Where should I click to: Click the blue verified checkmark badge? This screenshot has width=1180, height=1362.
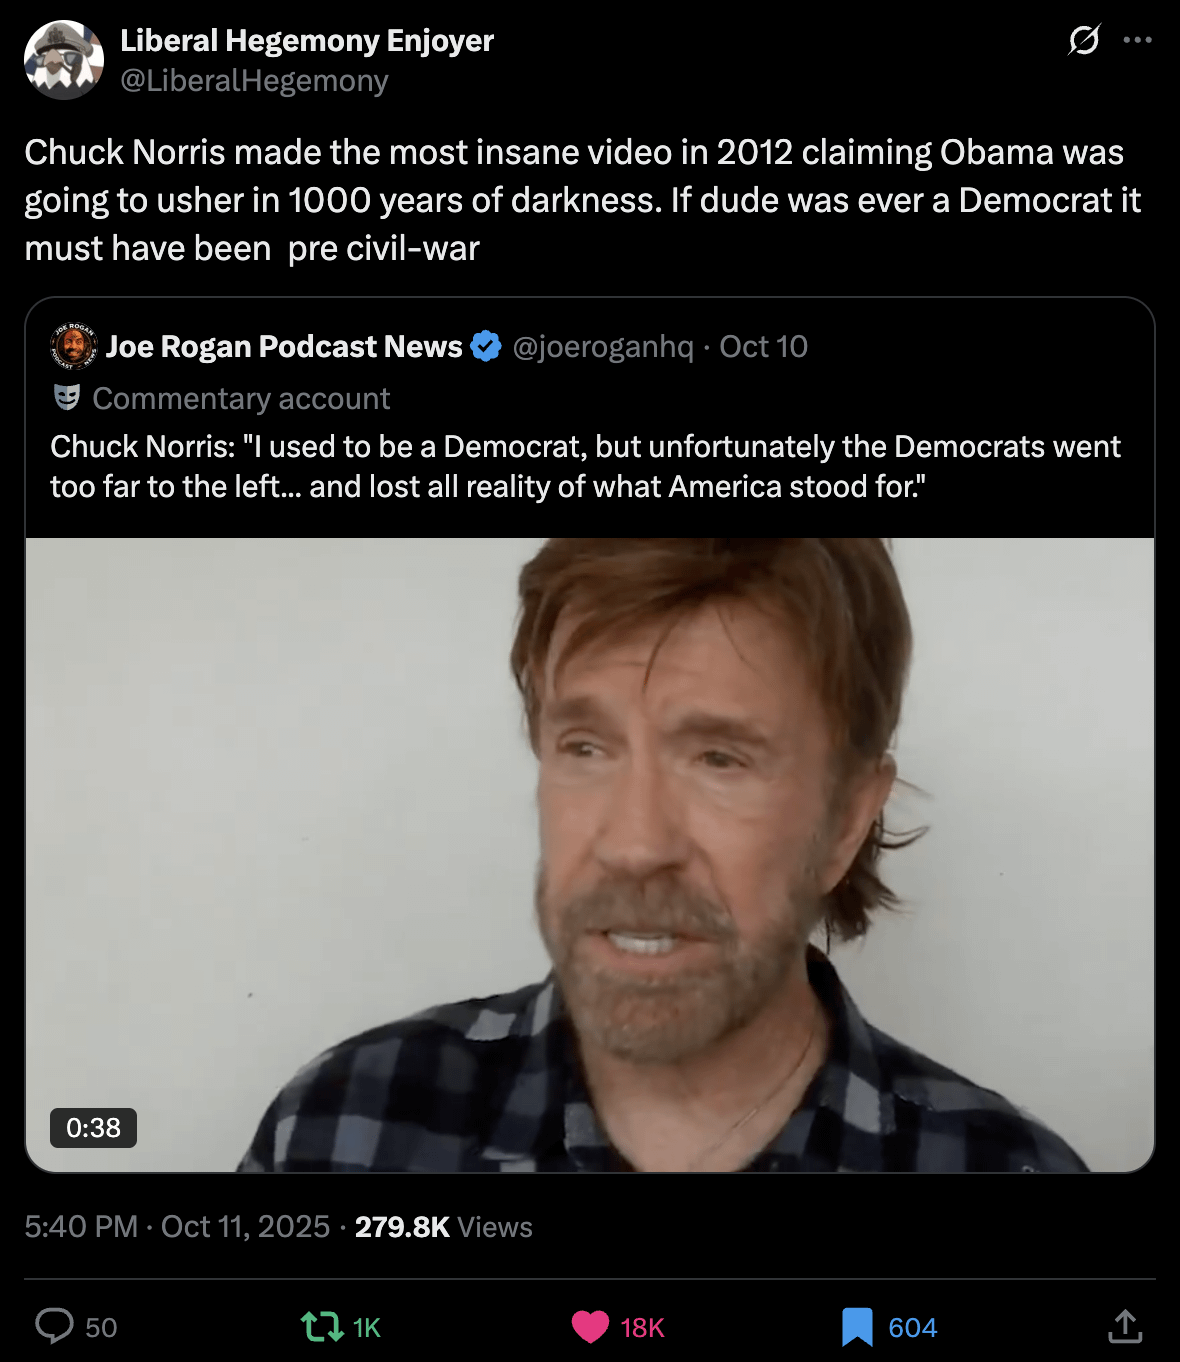tap(486, 346)
